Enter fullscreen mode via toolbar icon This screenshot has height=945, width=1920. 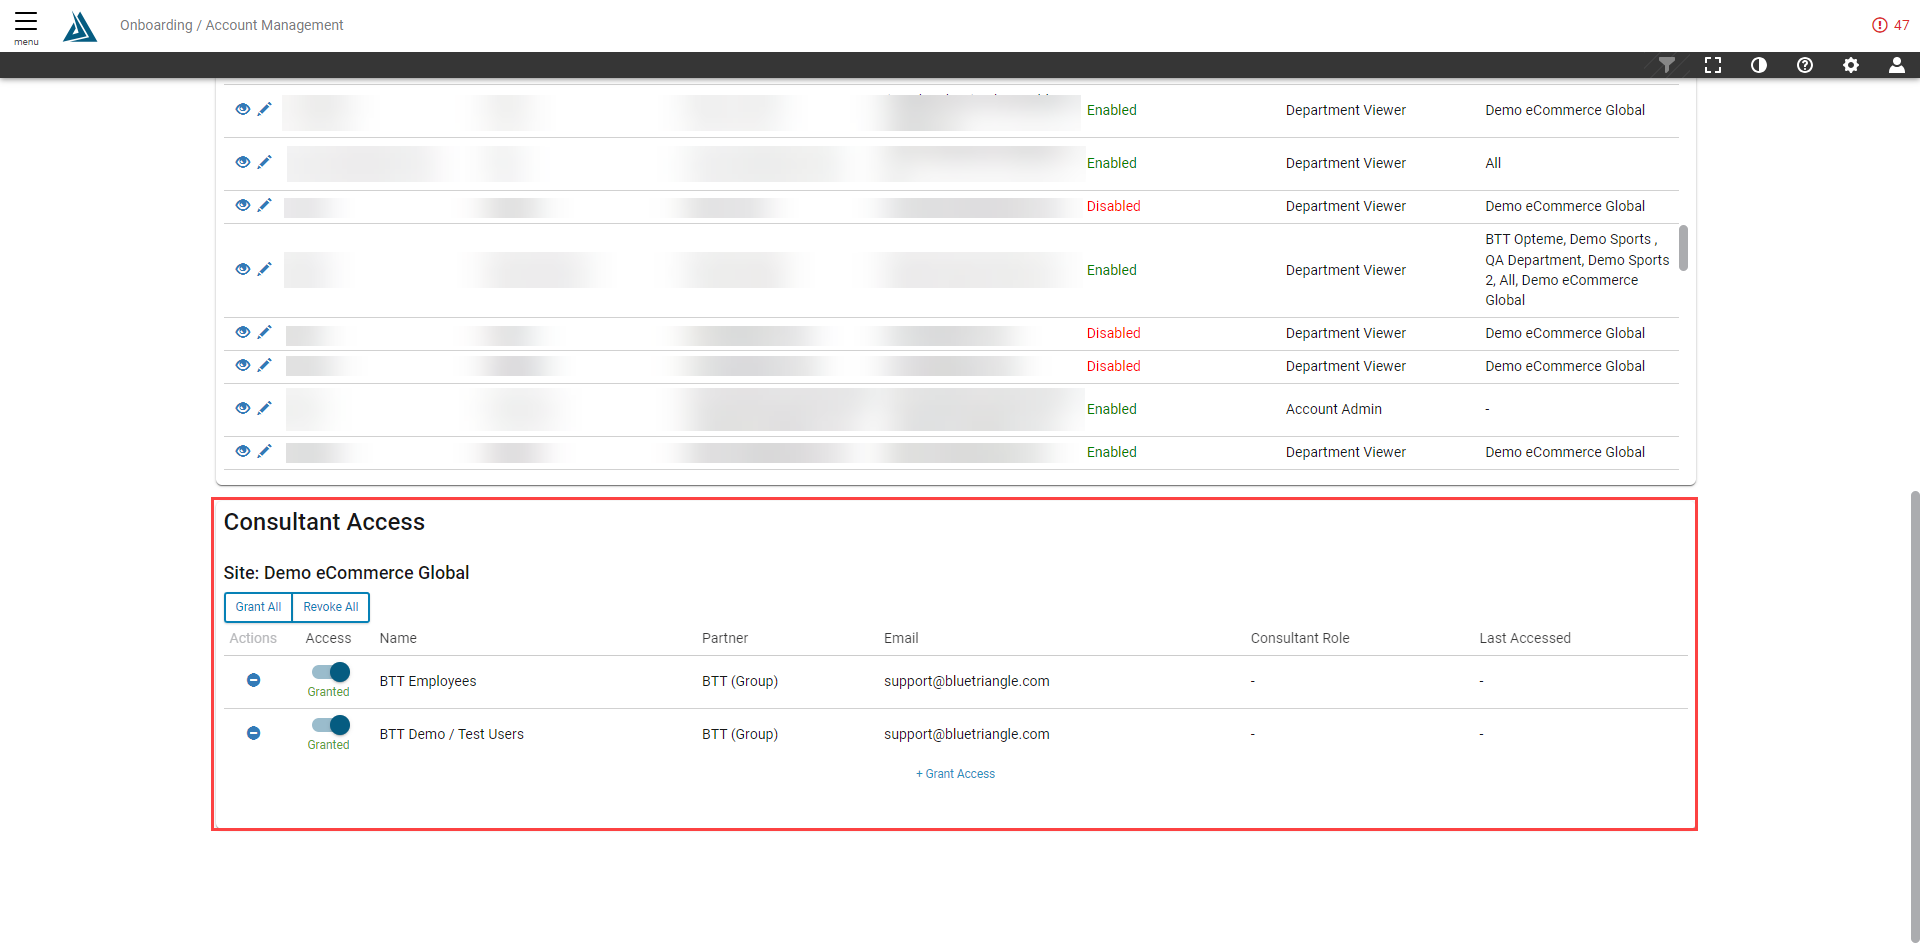click(x=1713, y=65)
